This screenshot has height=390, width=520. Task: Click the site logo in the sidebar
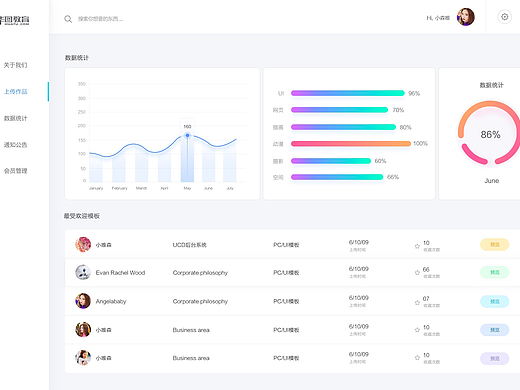tap(14, 20)
